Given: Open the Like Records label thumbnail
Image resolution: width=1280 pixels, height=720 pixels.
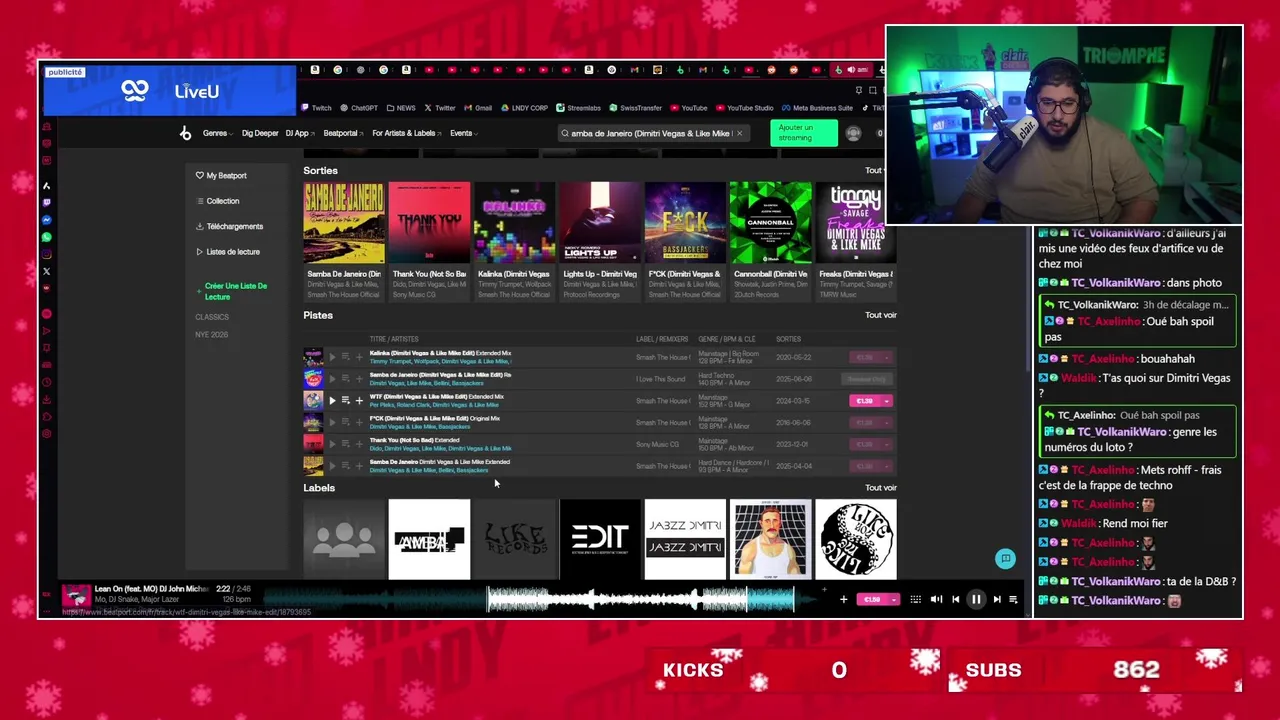Looking at the screenshot, I should coord(514,539).
